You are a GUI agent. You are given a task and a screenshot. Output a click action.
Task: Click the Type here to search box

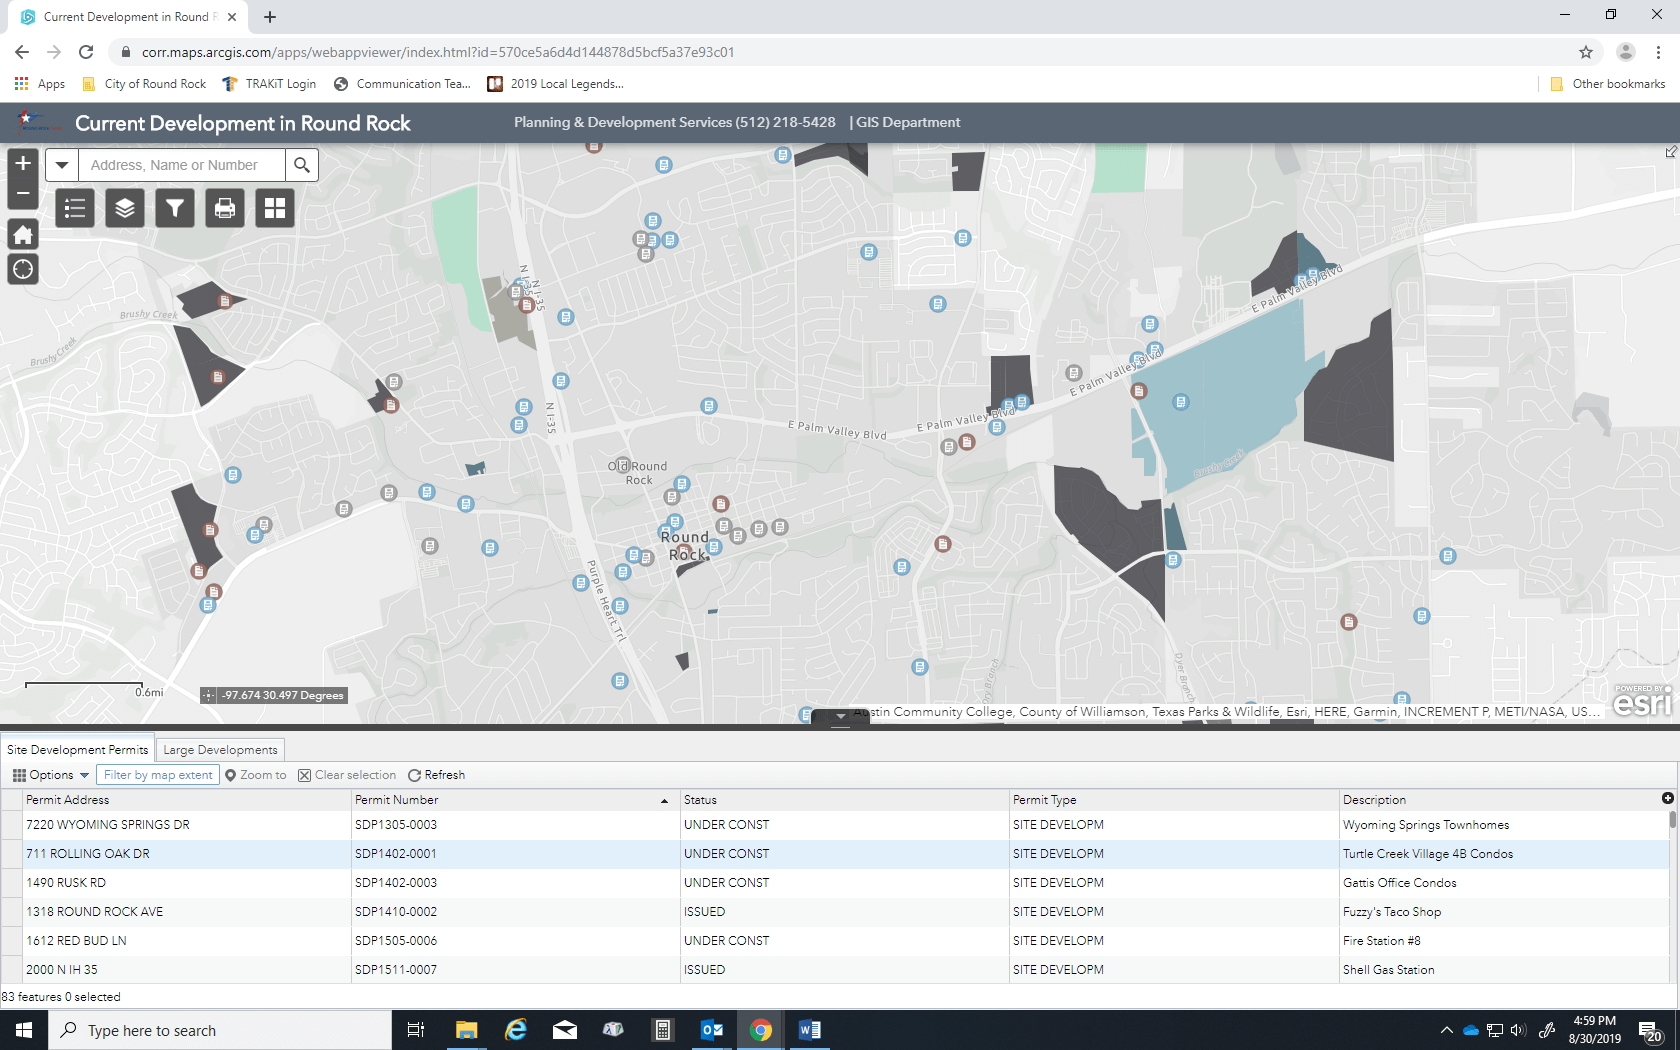220,1030
